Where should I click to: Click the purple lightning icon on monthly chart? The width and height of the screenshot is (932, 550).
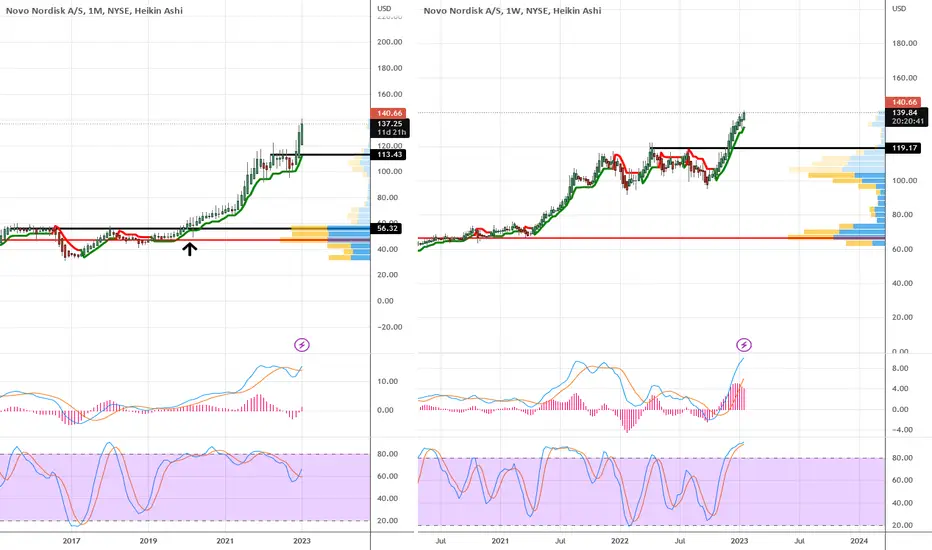tap(302, 345)
